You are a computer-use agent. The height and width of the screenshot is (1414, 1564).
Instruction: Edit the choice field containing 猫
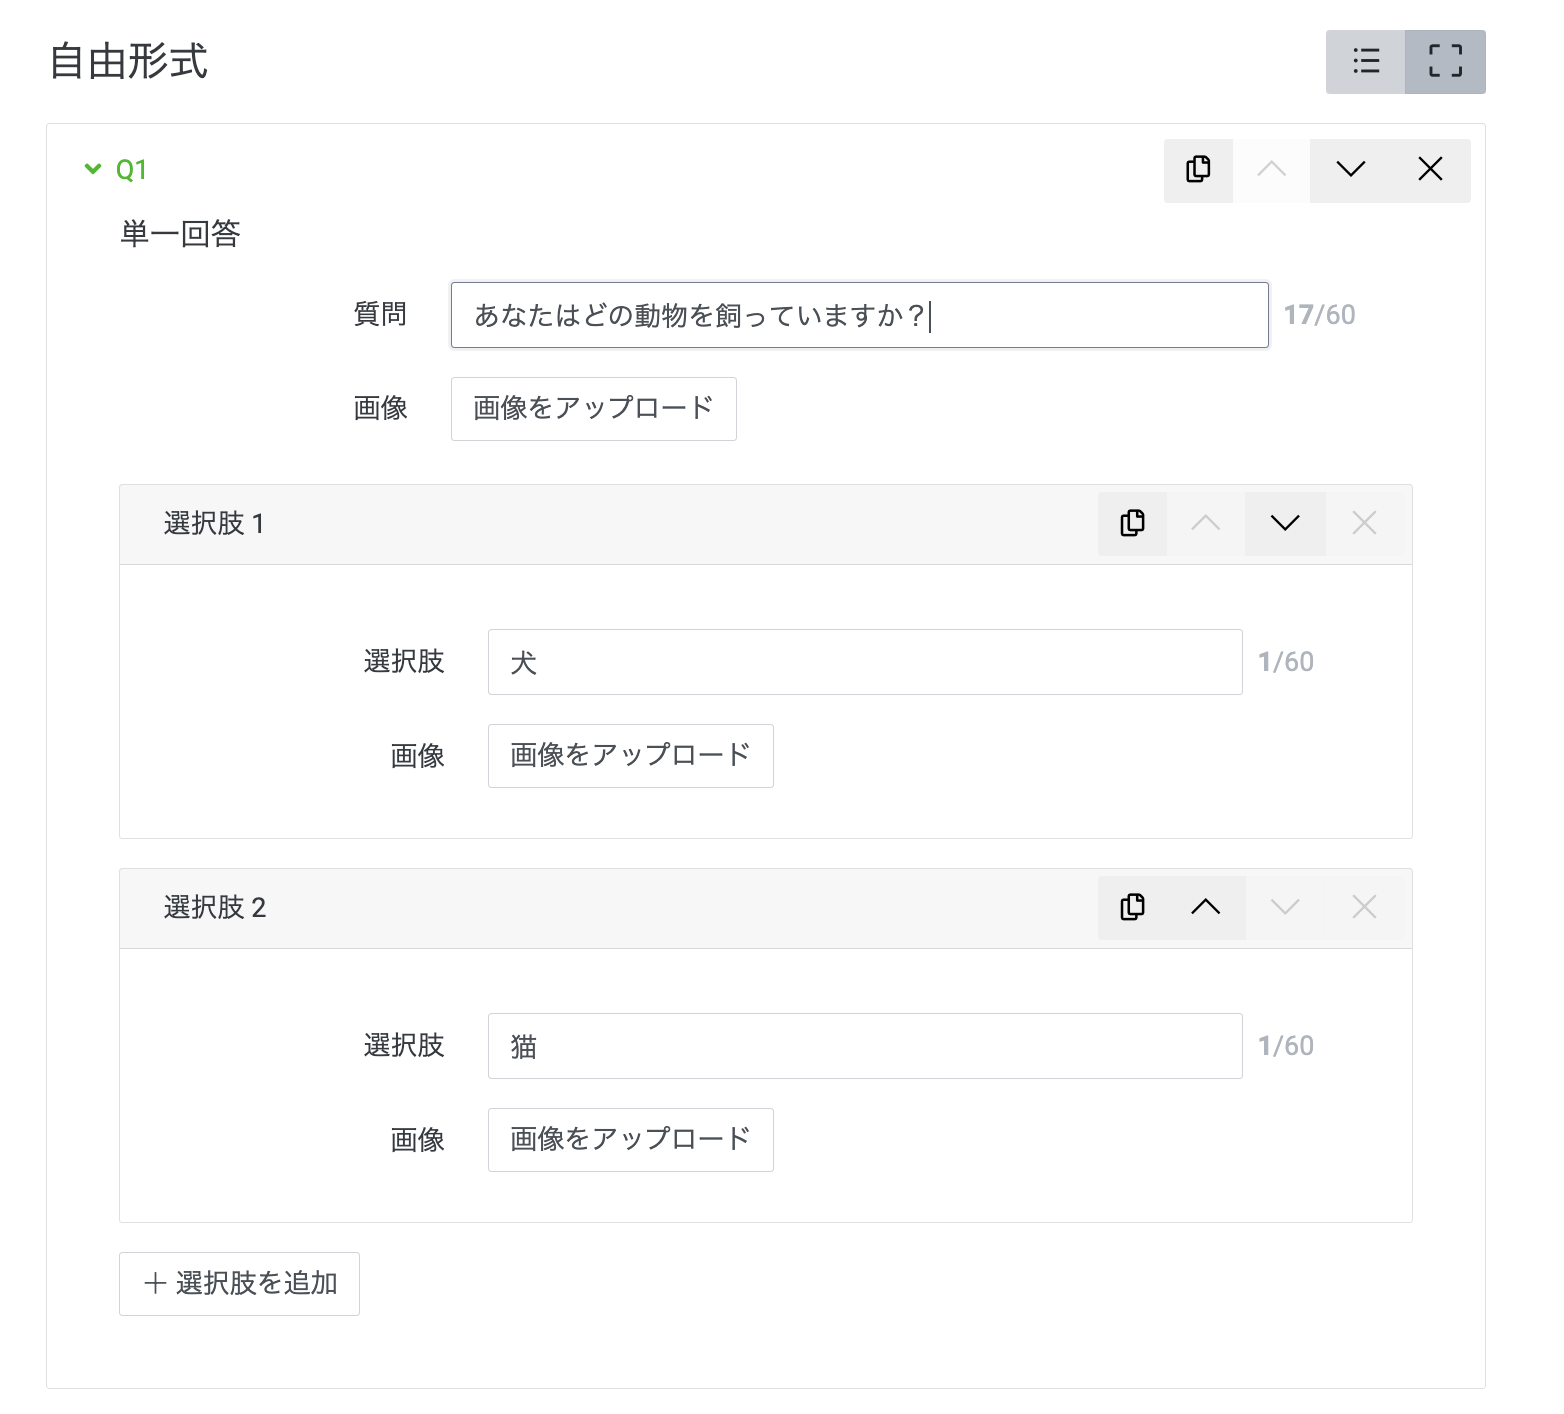tap(865, 1046)
